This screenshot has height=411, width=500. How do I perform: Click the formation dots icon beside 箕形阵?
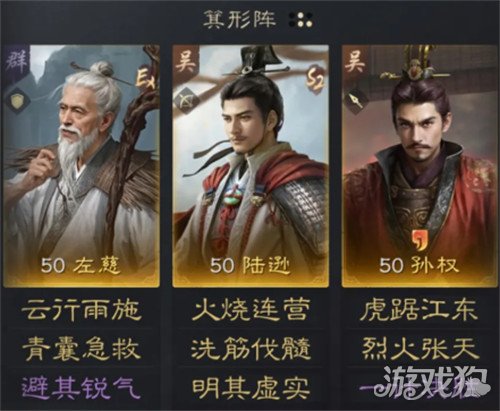300,20
